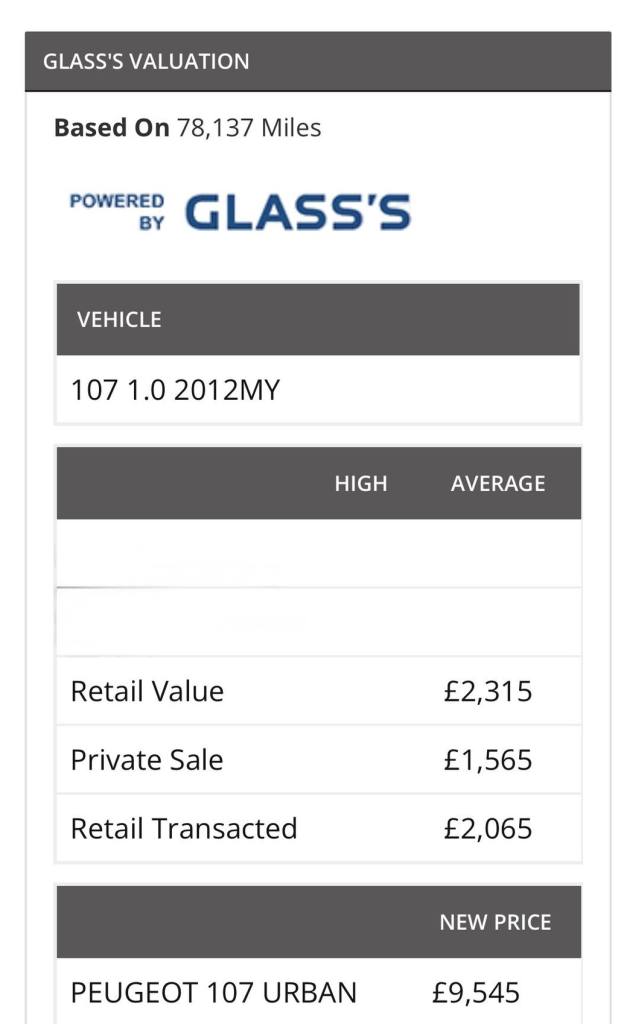Click the 'Powered by' text beside logo

tap(117, 211)
